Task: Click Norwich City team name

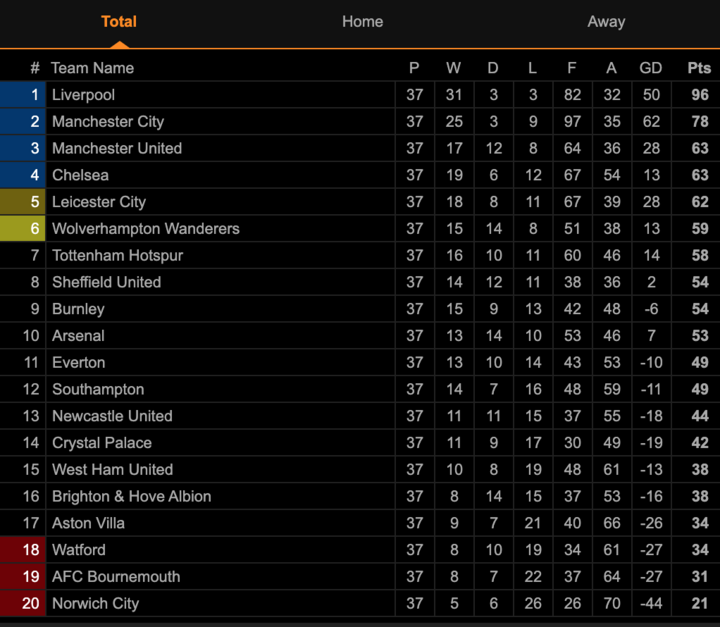Action: (96, 603)
